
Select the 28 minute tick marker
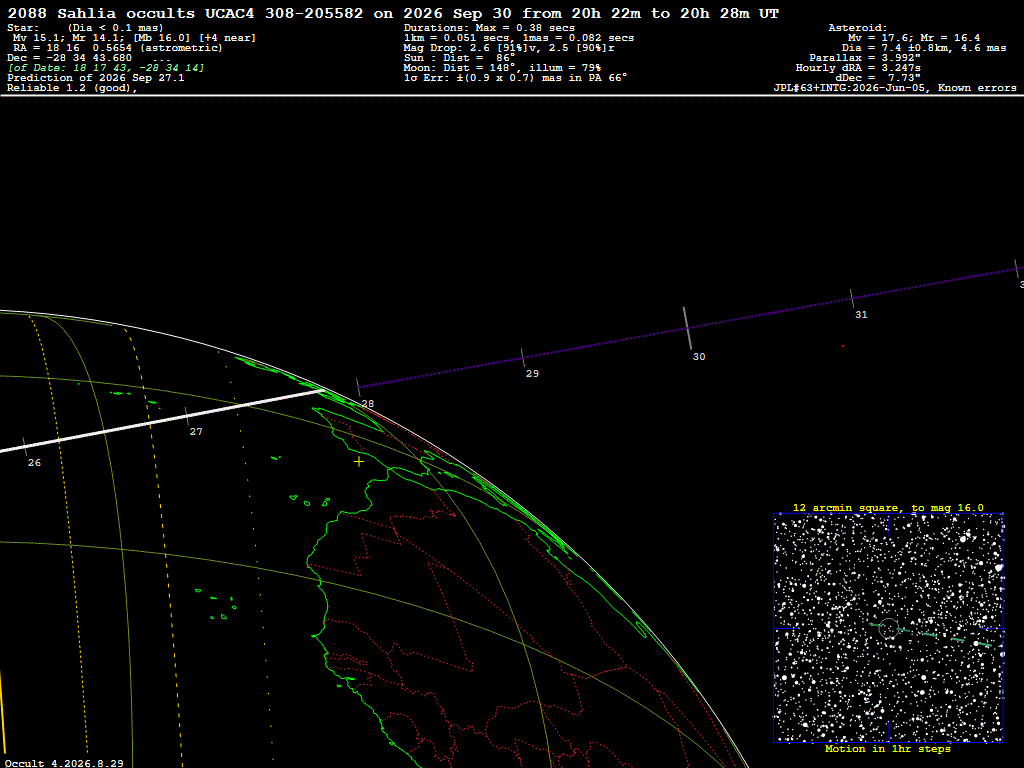[x=358, y=387]
